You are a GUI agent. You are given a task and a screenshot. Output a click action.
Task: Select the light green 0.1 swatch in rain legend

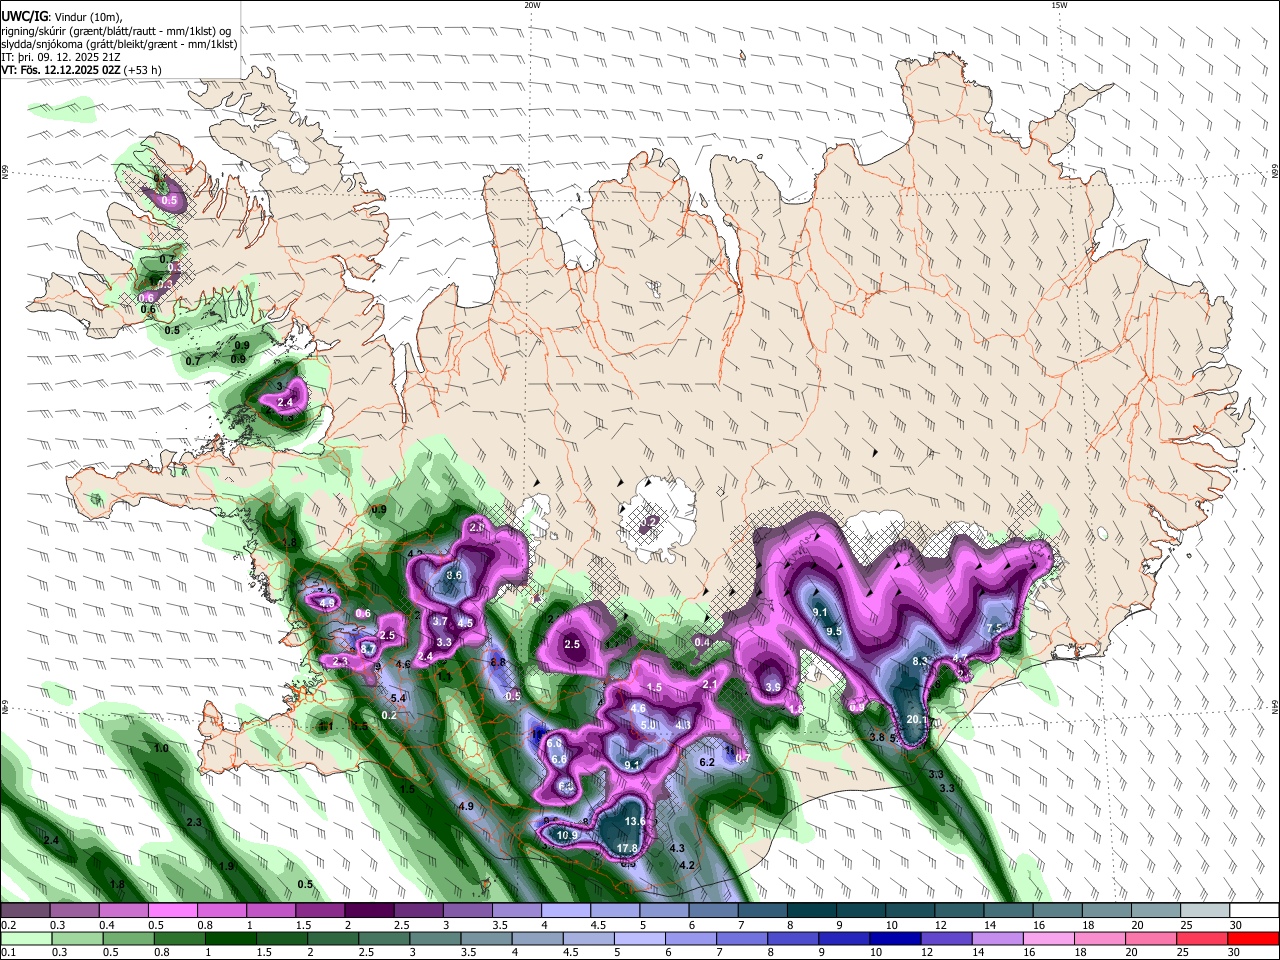pos(25,938)
